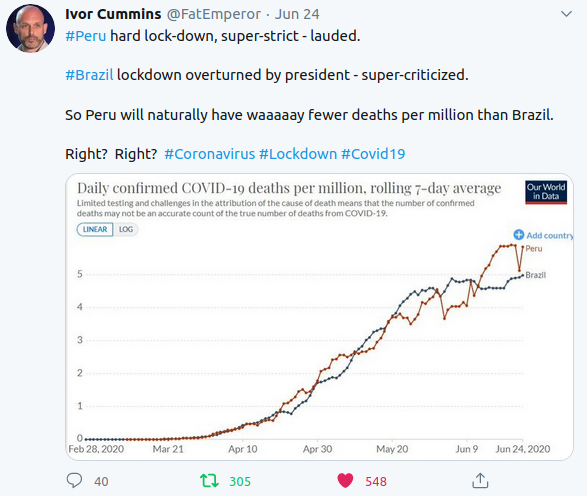Click the red heart like icon
587x496 pixels.
click(x=345, y=481)
